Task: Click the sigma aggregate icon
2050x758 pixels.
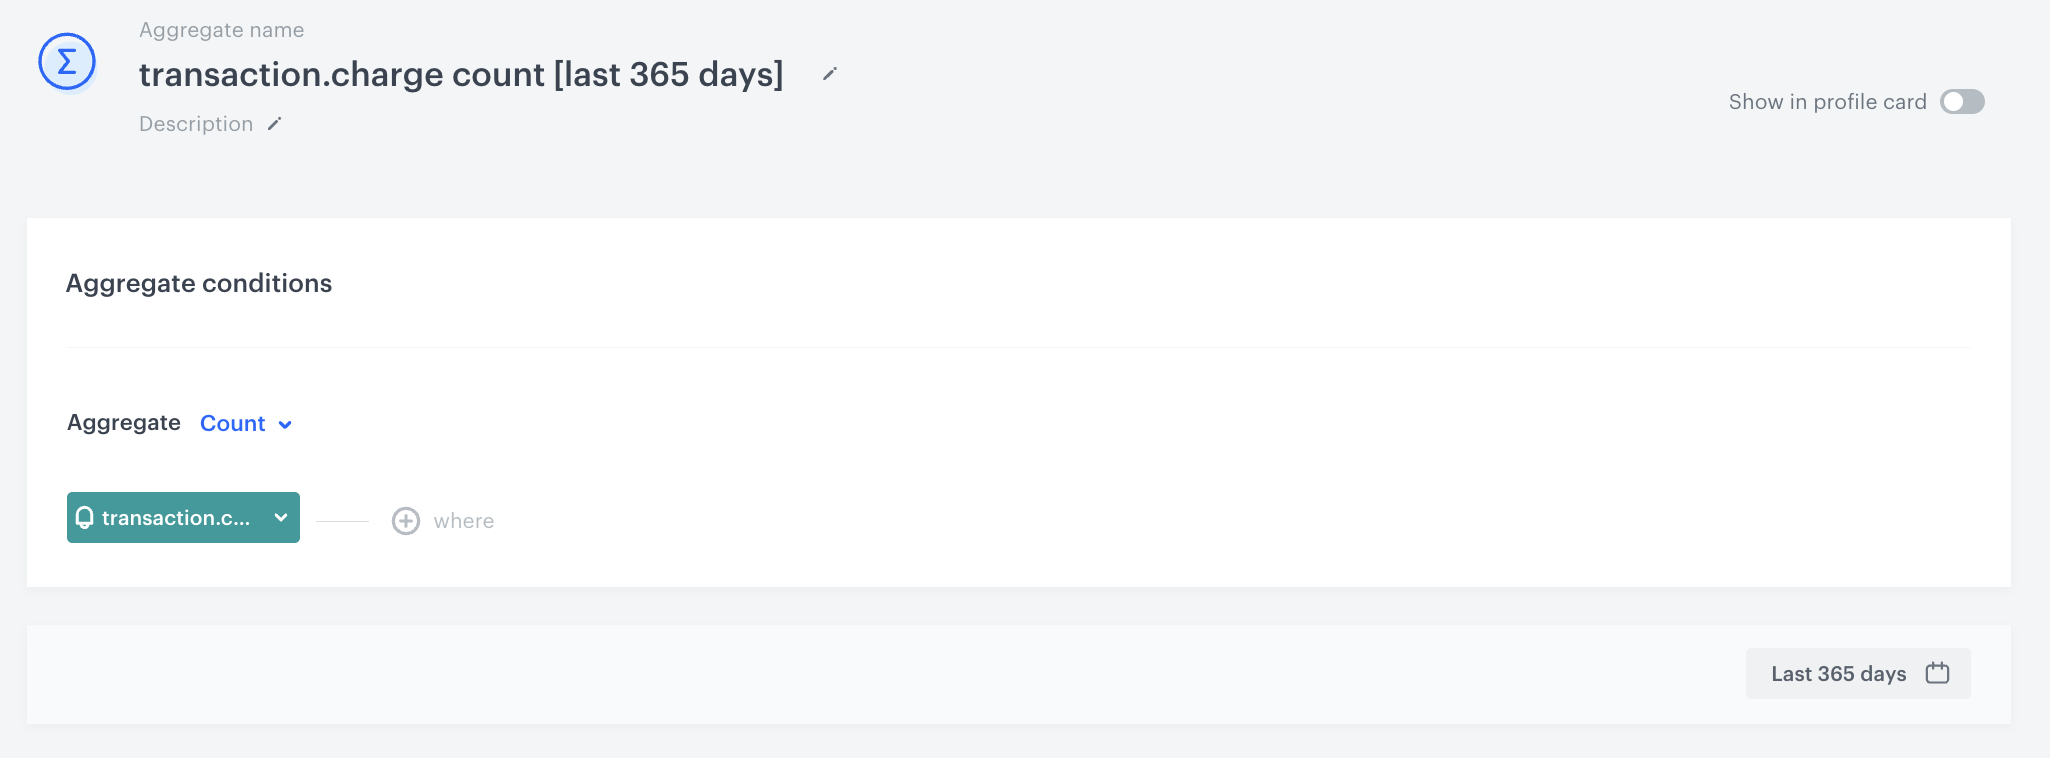Action: pos(67,62)
